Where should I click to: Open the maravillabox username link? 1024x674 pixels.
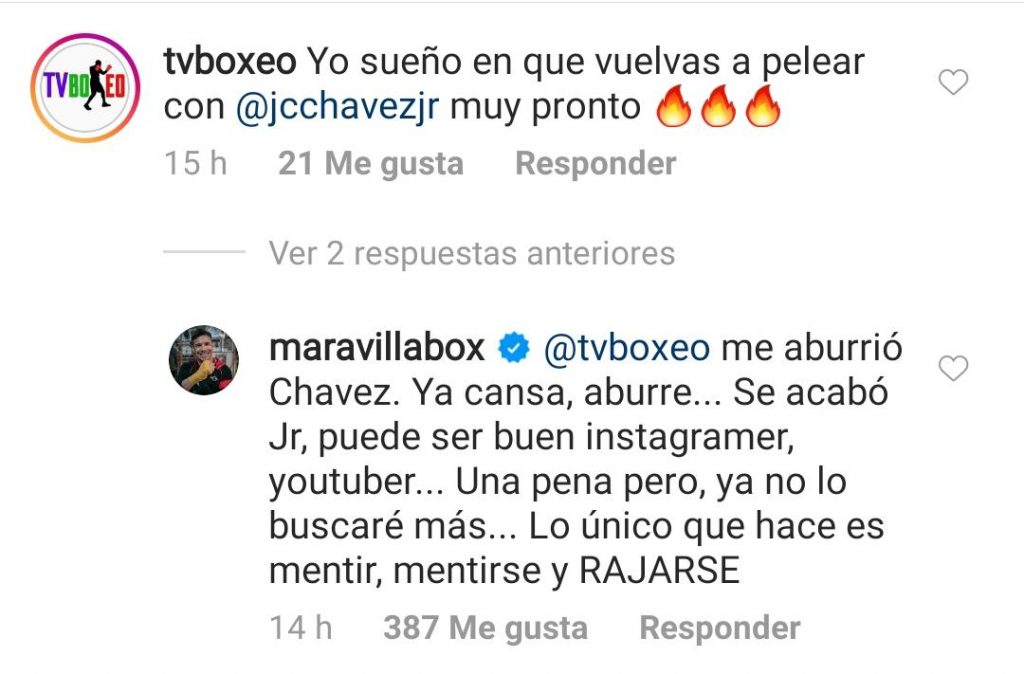click(x=377, y=347)
